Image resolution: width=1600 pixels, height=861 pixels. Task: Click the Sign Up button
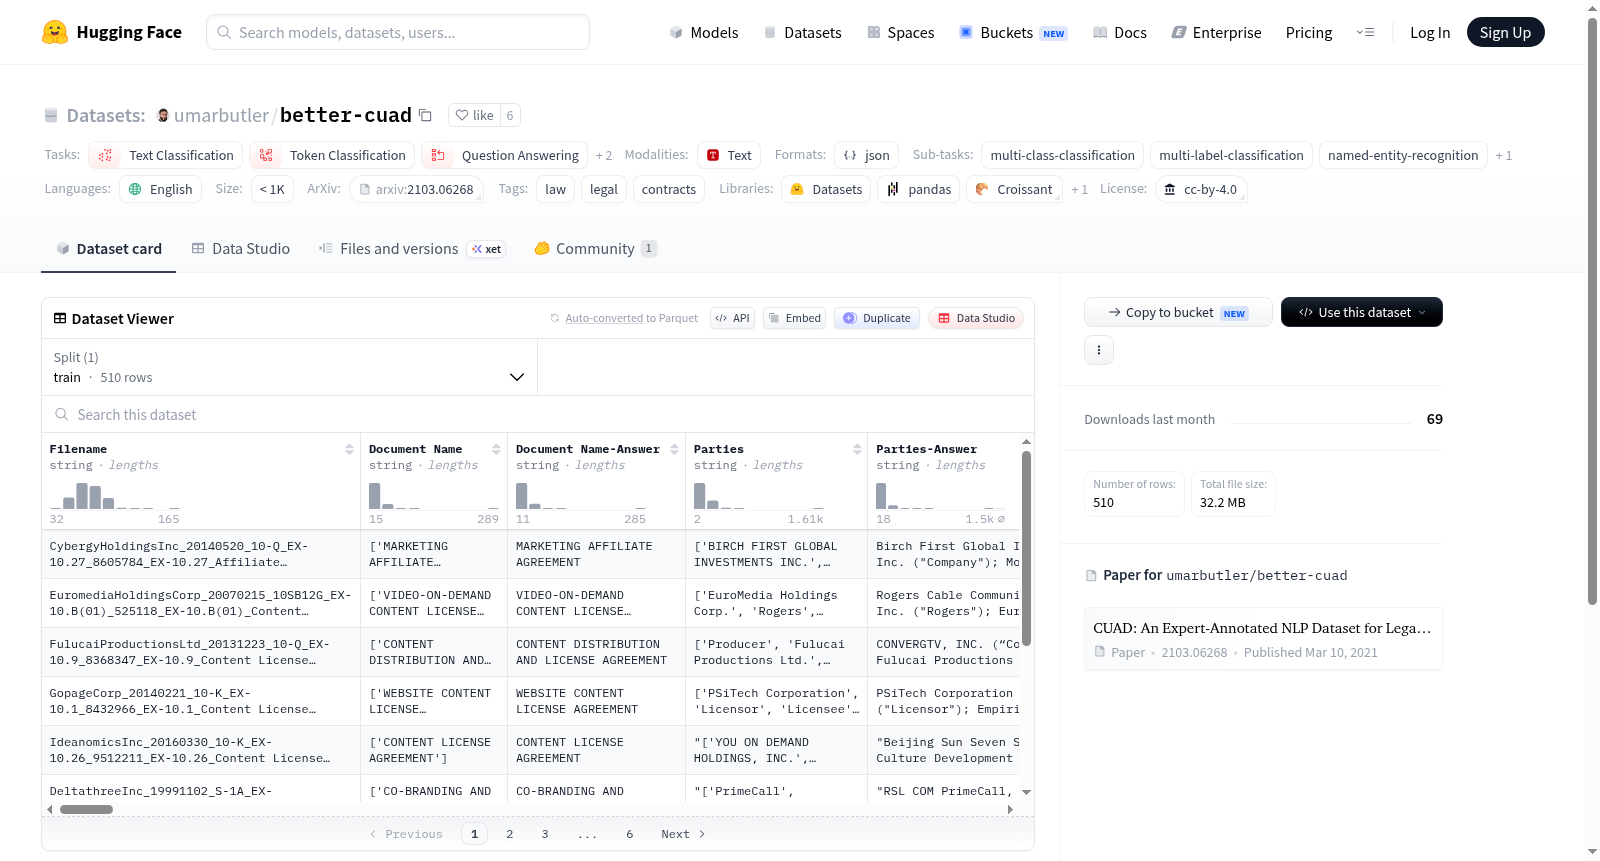coord(1505,32)
